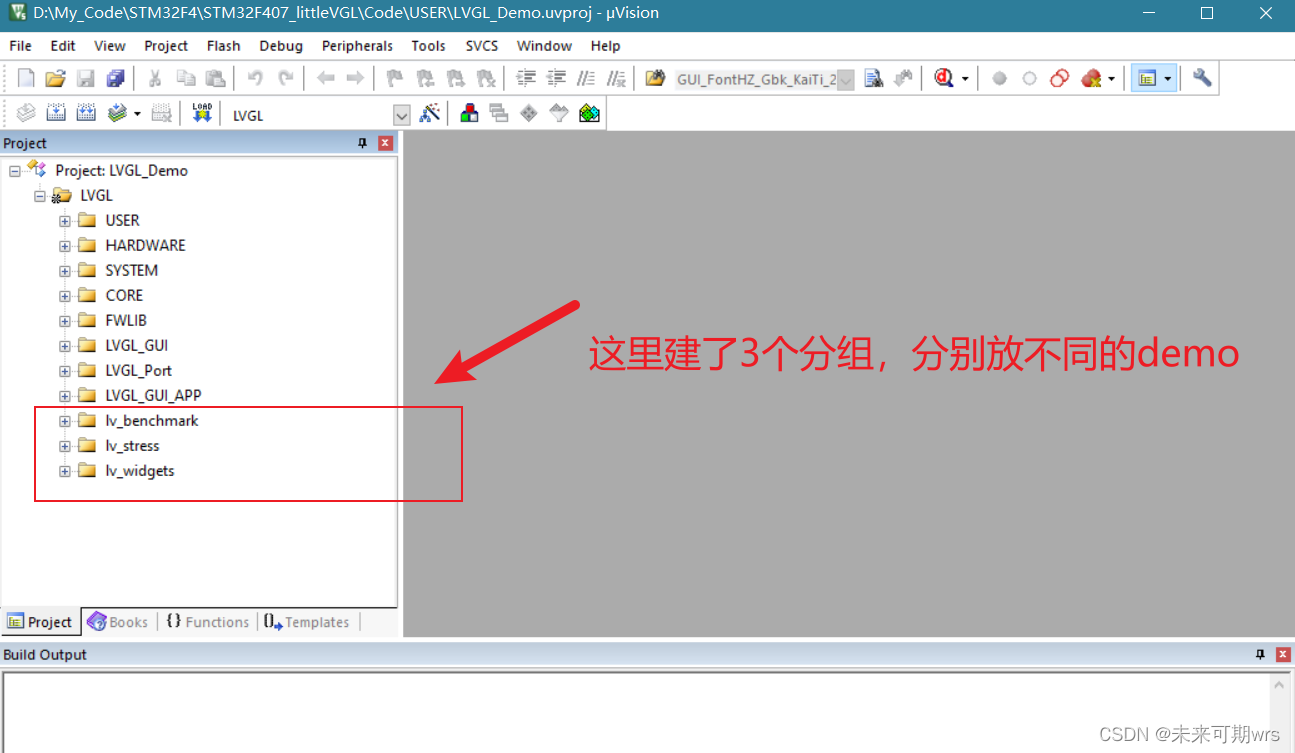
Task: Click the Build Output scrollbar up arrow
Action: [1281, 683]
